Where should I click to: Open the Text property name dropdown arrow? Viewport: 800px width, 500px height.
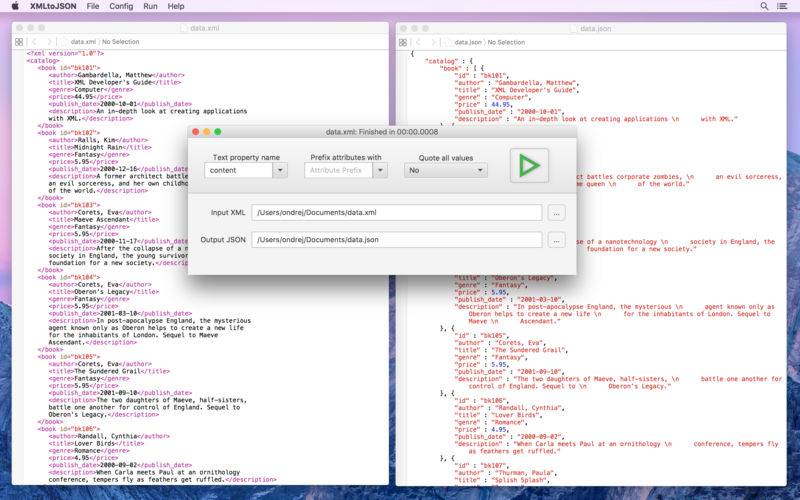pos(280,170)
